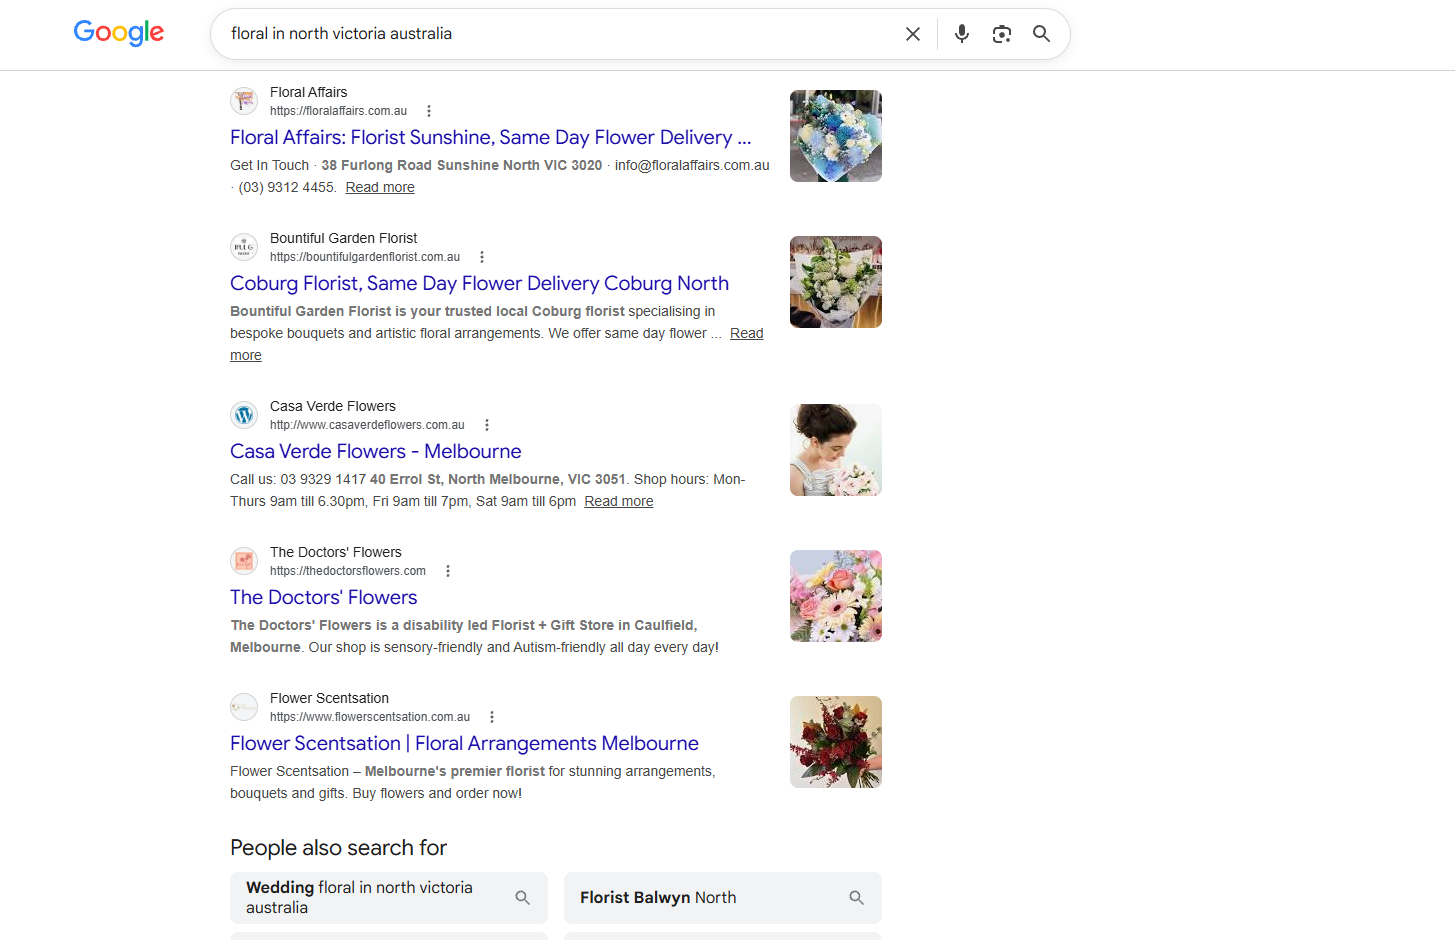Image resolution: width=1455 pixels, height=940 pixels.
Task: Click People also search for heading
Action: (x=338, y=848)
